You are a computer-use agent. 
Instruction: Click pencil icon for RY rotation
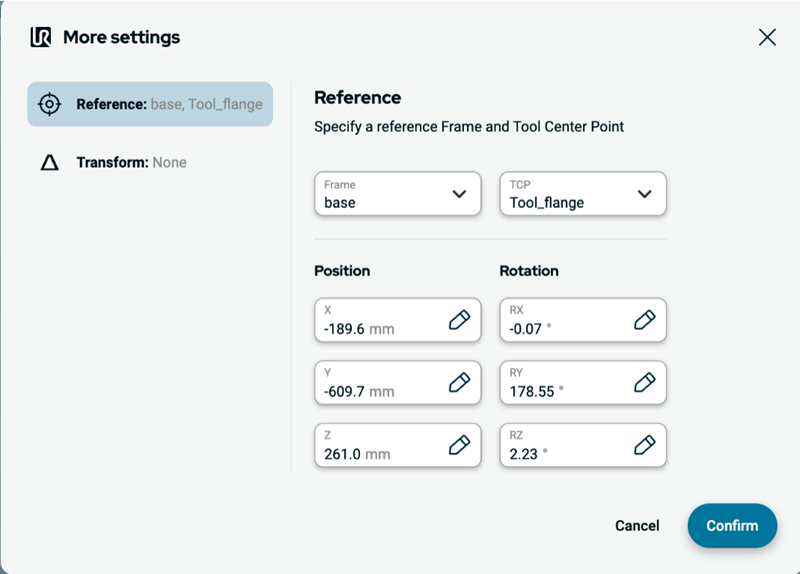pyautogui.click(x=645, y=382)
